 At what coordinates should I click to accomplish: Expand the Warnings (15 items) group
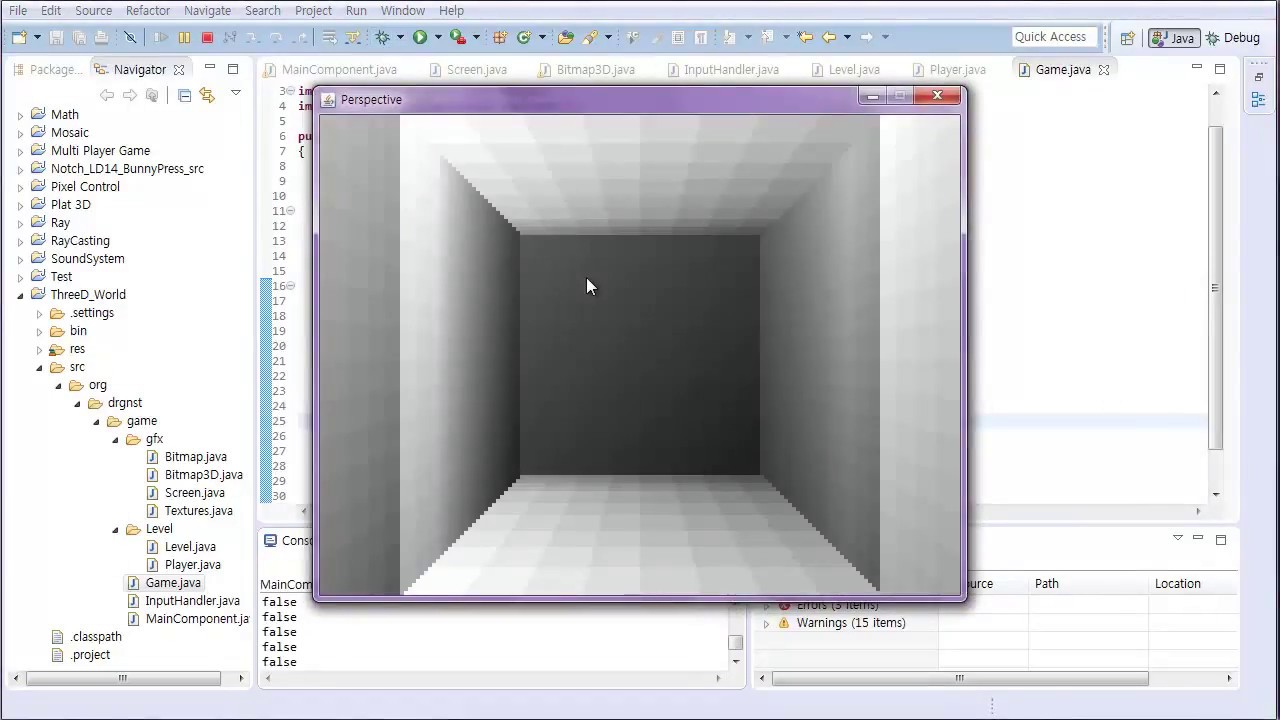click(x=767, y=623)
